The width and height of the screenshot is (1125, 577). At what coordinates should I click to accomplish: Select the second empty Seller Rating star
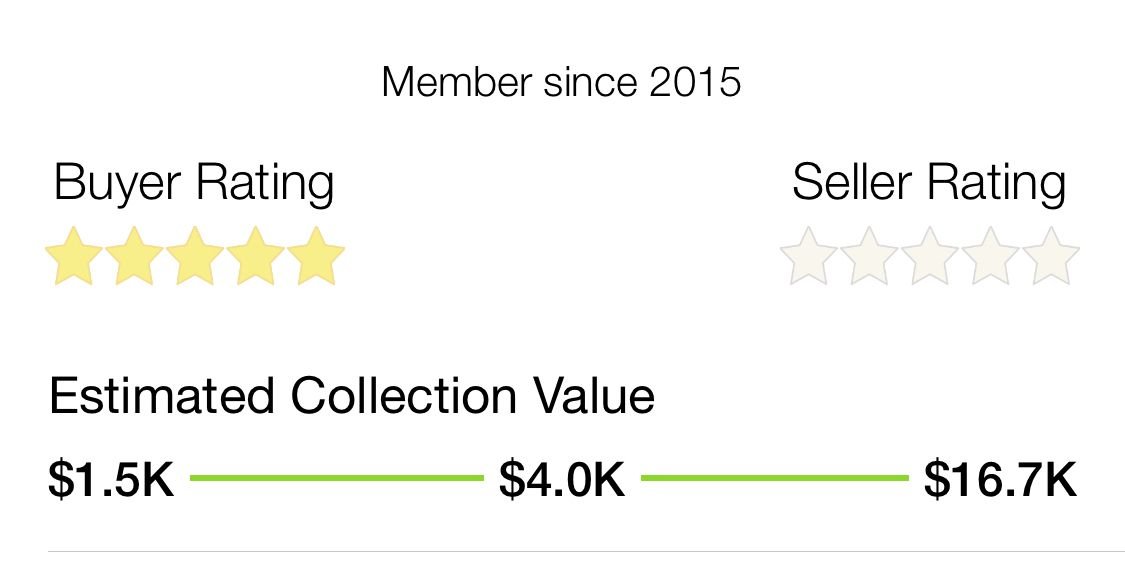[x=869, y=258]
